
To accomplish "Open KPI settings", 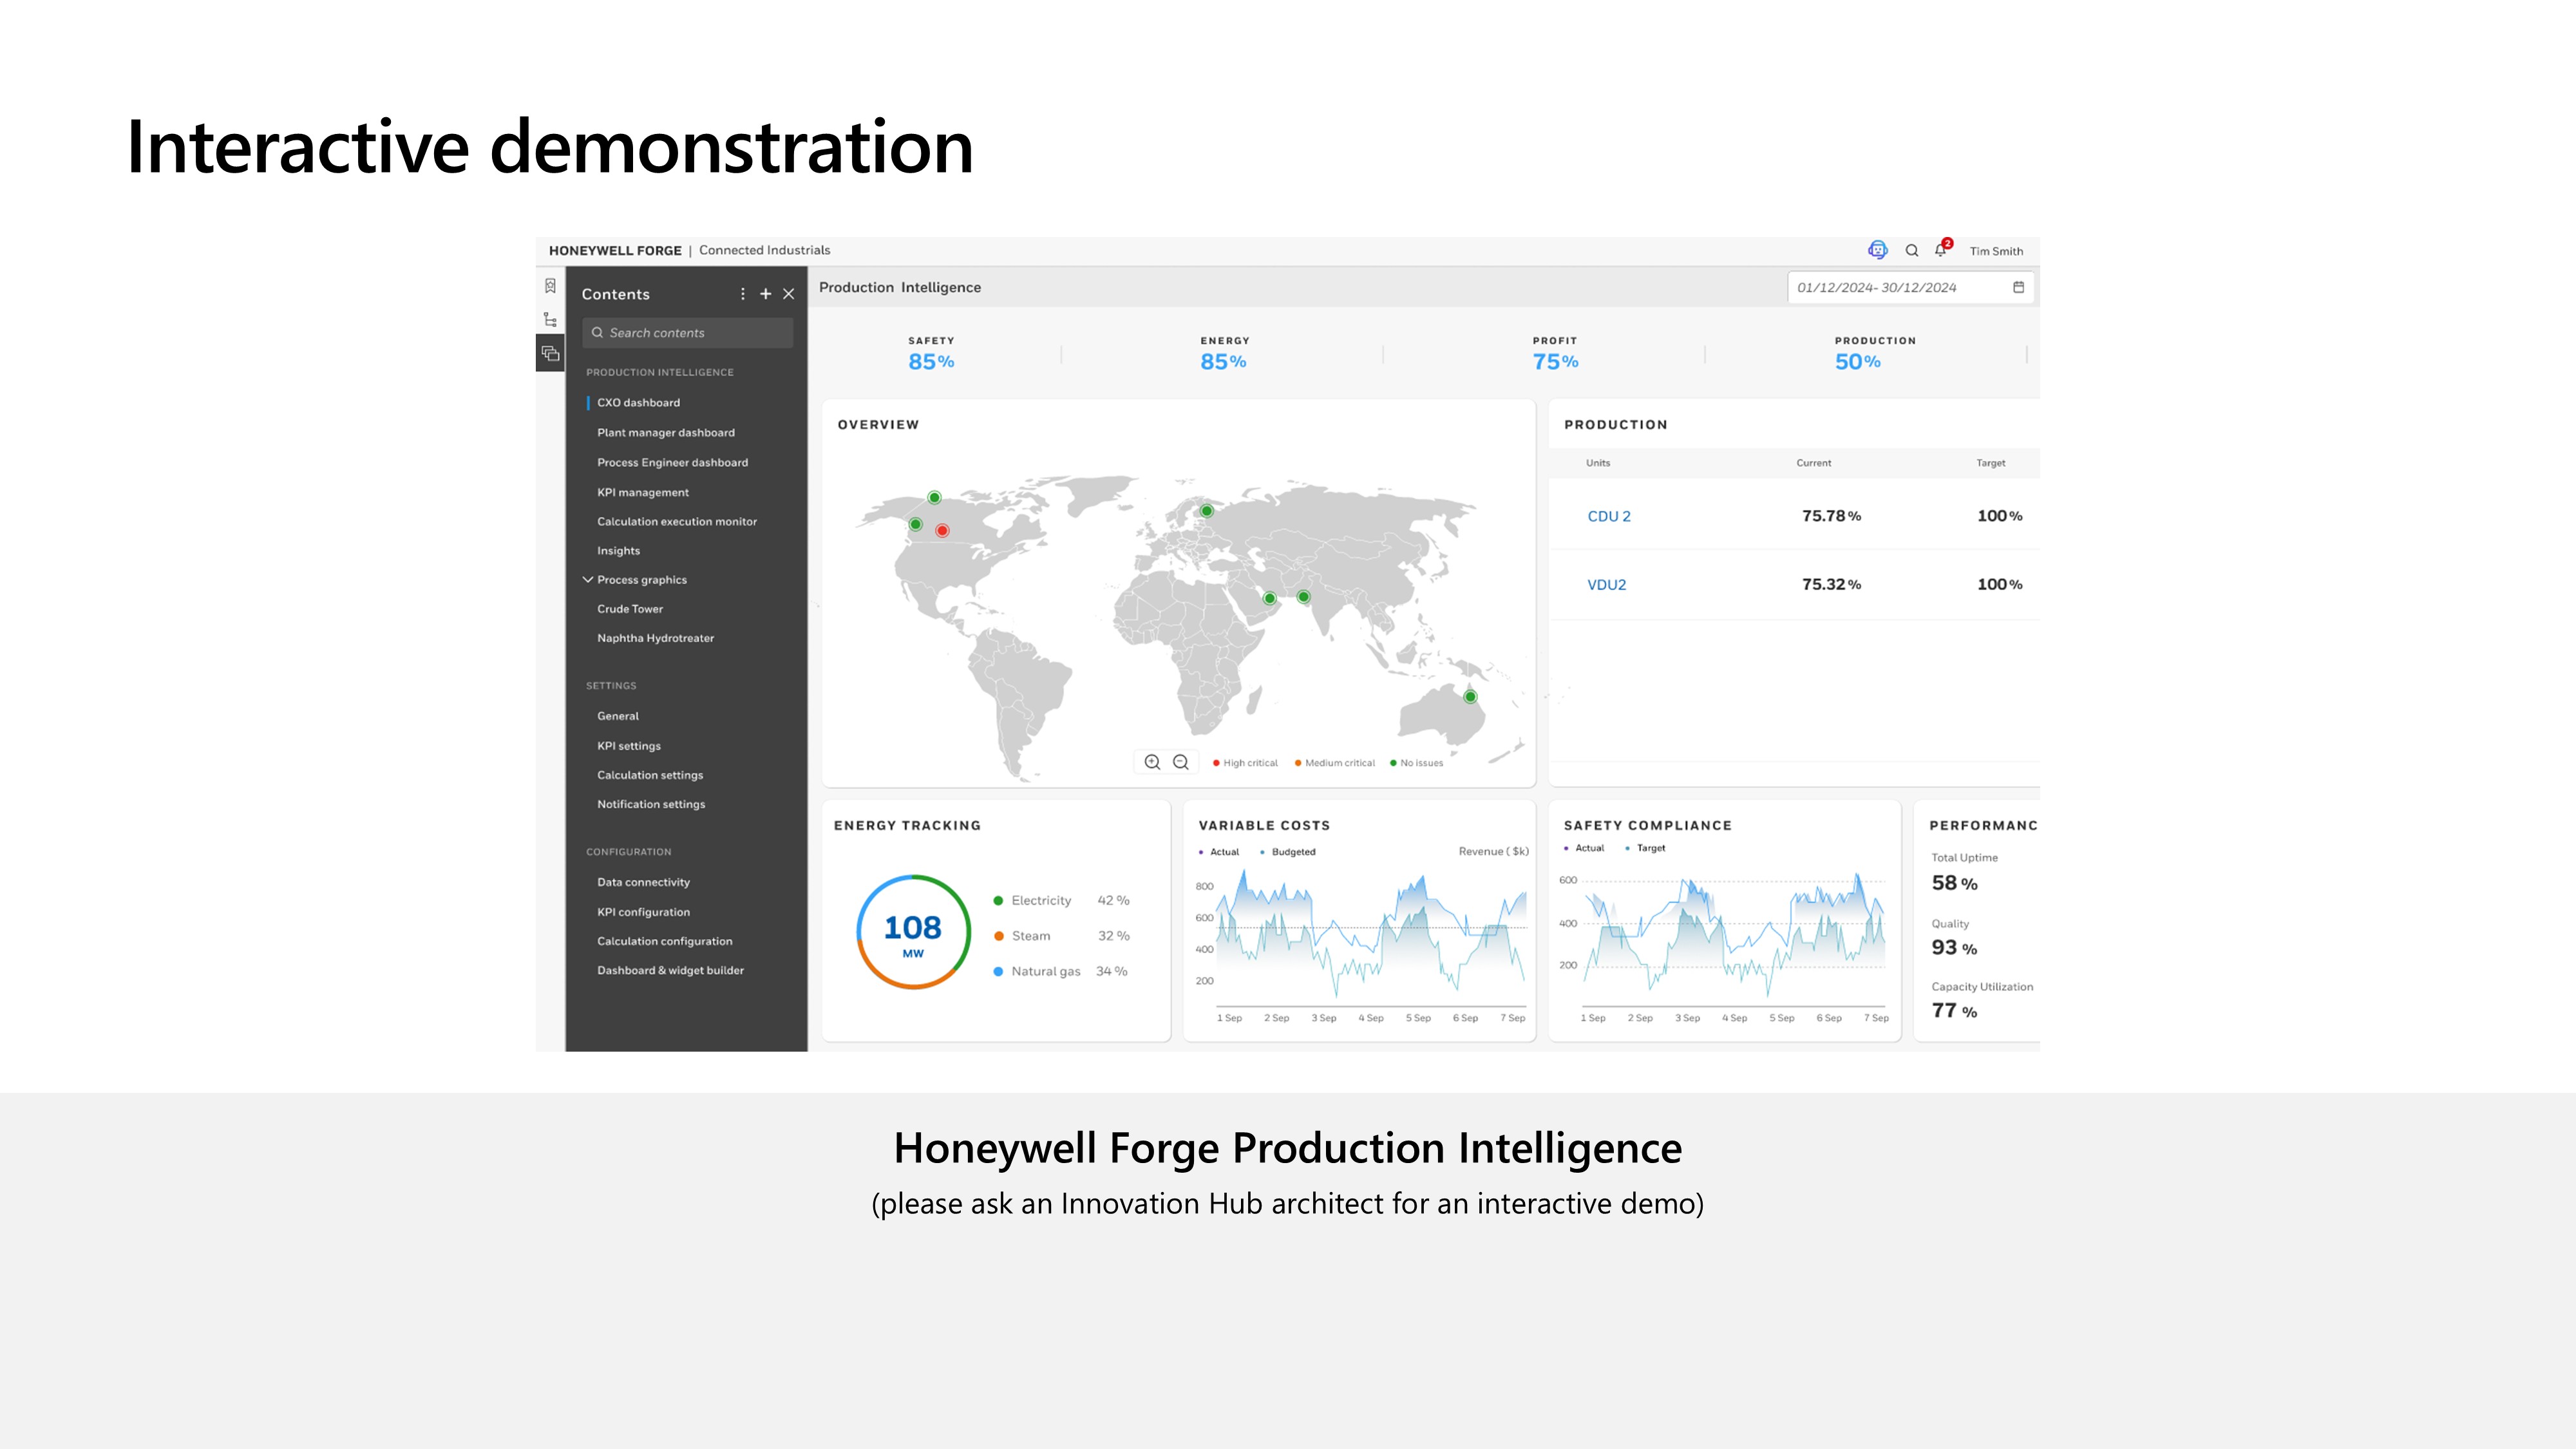I will pyautogui.click(x=629, y=746).
